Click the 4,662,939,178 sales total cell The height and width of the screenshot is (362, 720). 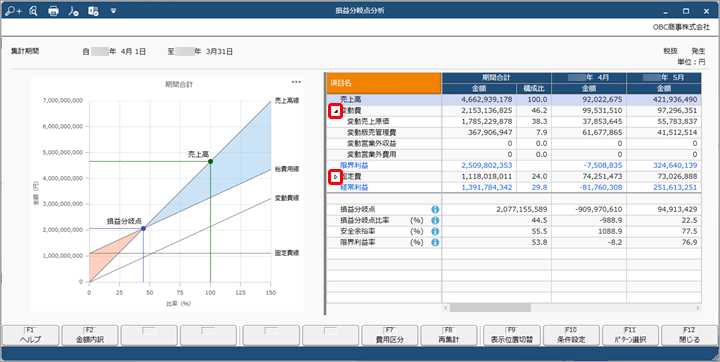click(479, 99)
